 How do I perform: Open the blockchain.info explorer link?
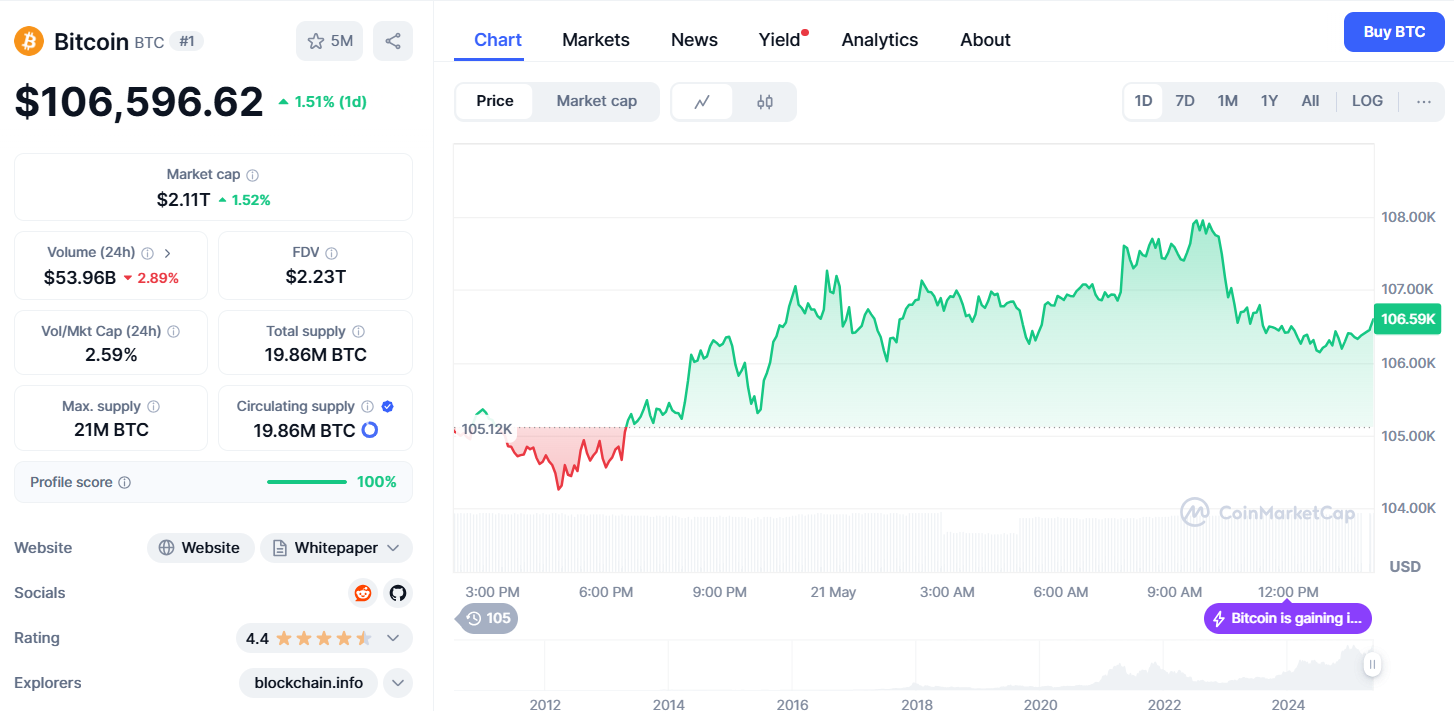(x=309, y=683)
